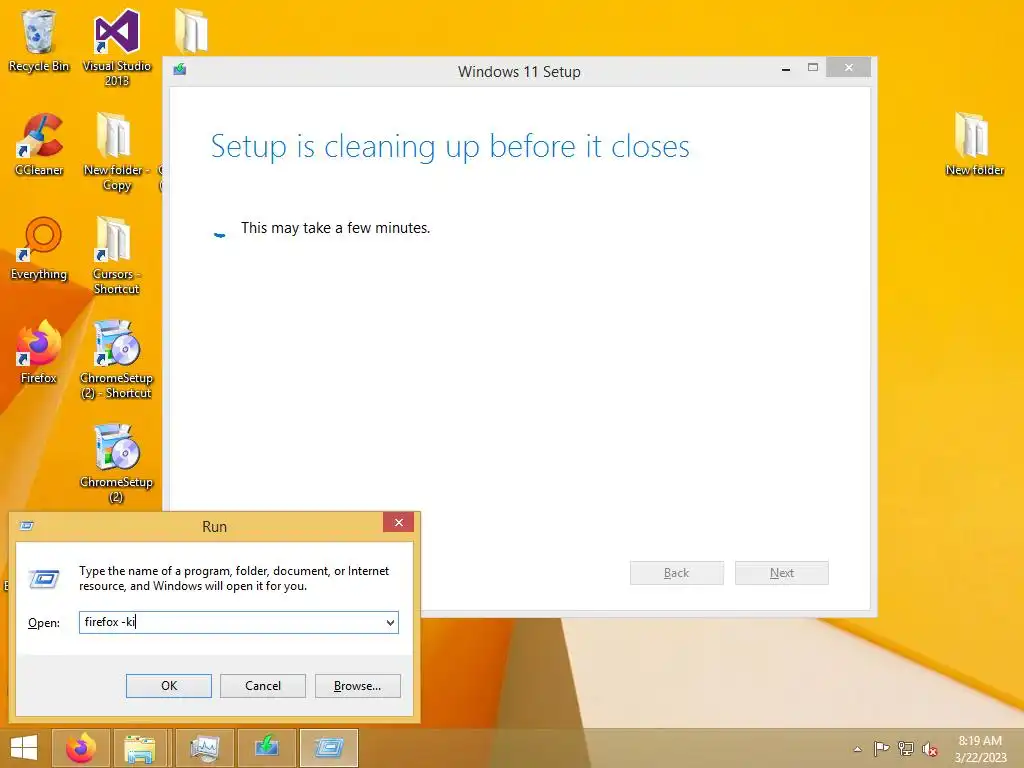Click the Run dialog title bar icon
1024x768 pixels.
click(27, 526)
